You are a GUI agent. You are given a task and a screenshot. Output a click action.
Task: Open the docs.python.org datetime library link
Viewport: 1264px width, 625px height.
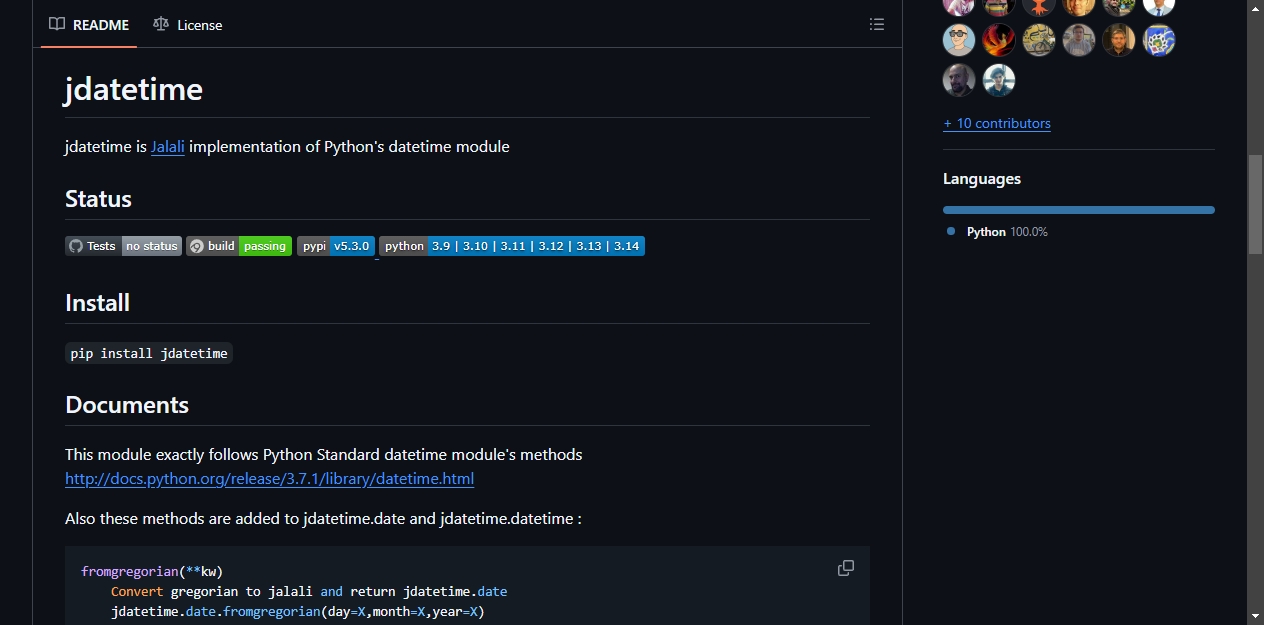tap(270, 479)
